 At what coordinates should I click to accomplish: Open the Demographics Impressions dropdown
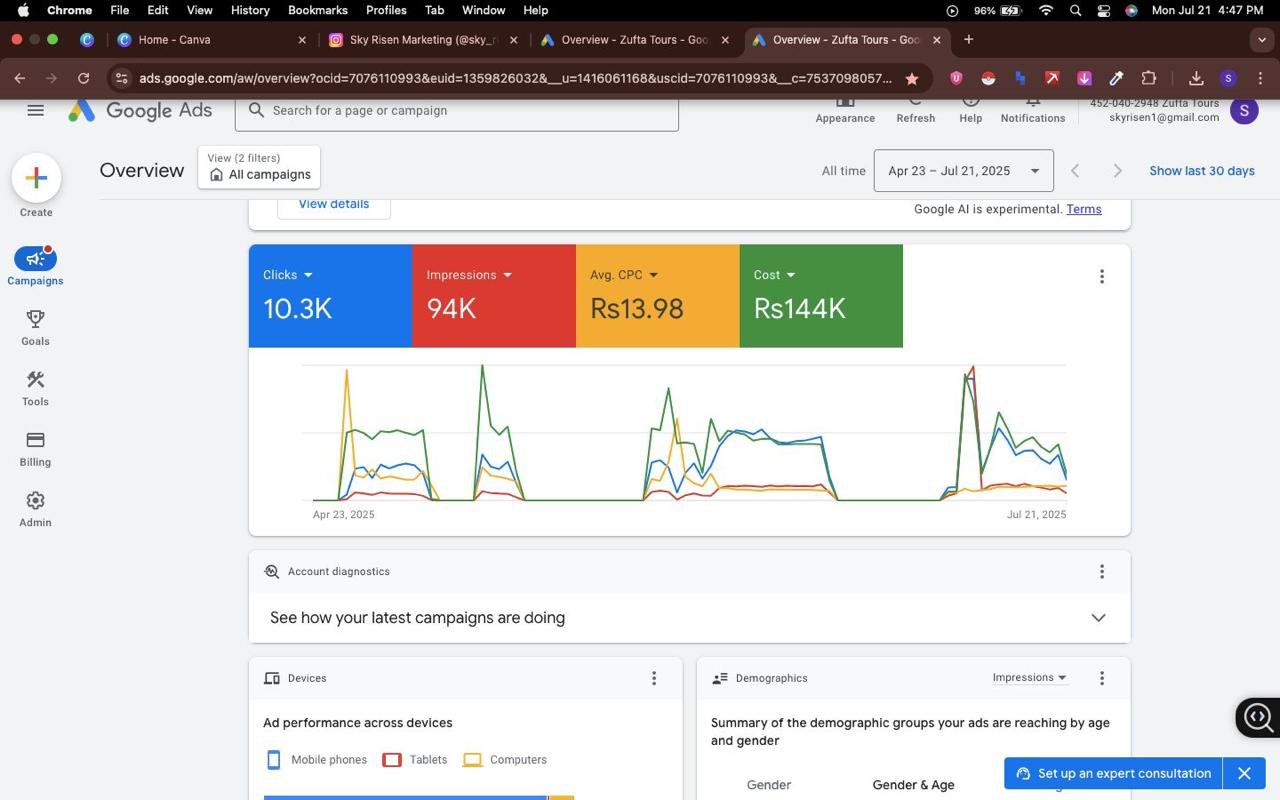(x=1029, y=678)
